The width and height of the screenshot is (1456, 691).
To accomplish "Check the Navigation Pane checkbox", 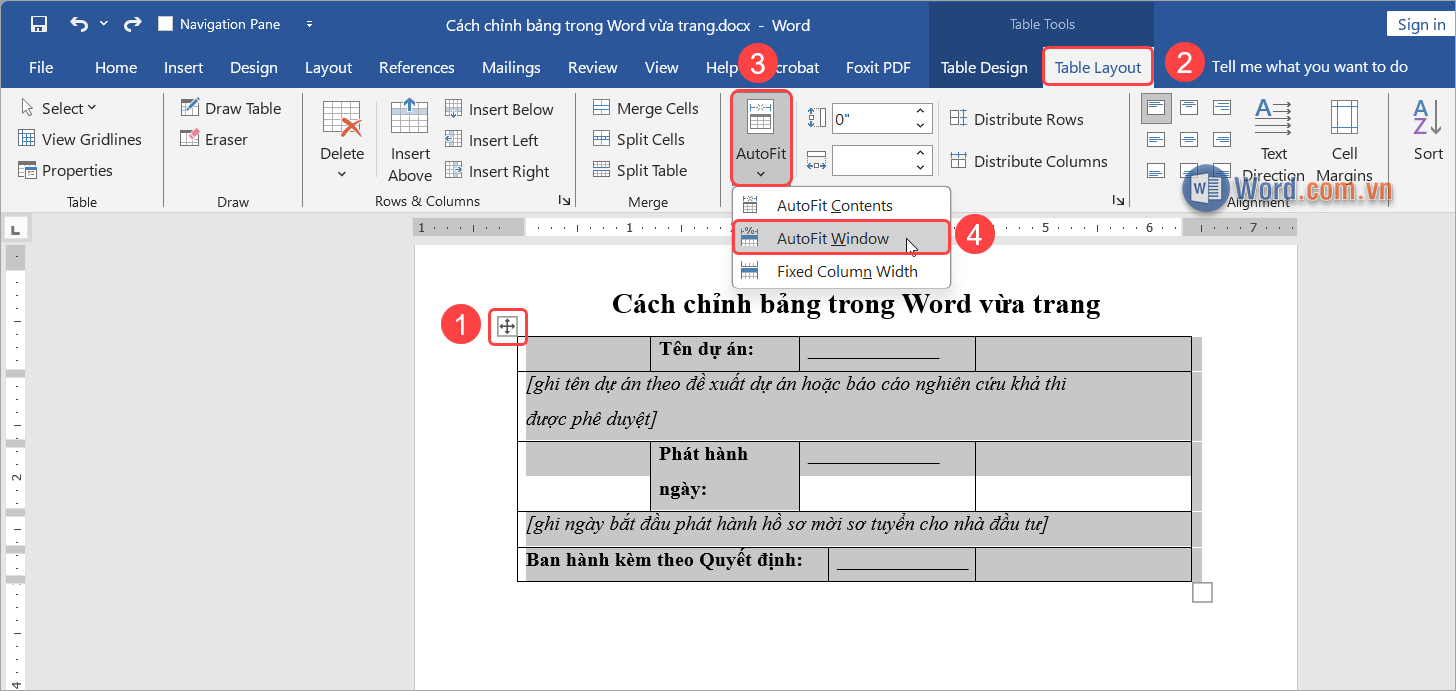I will (165, 23).
